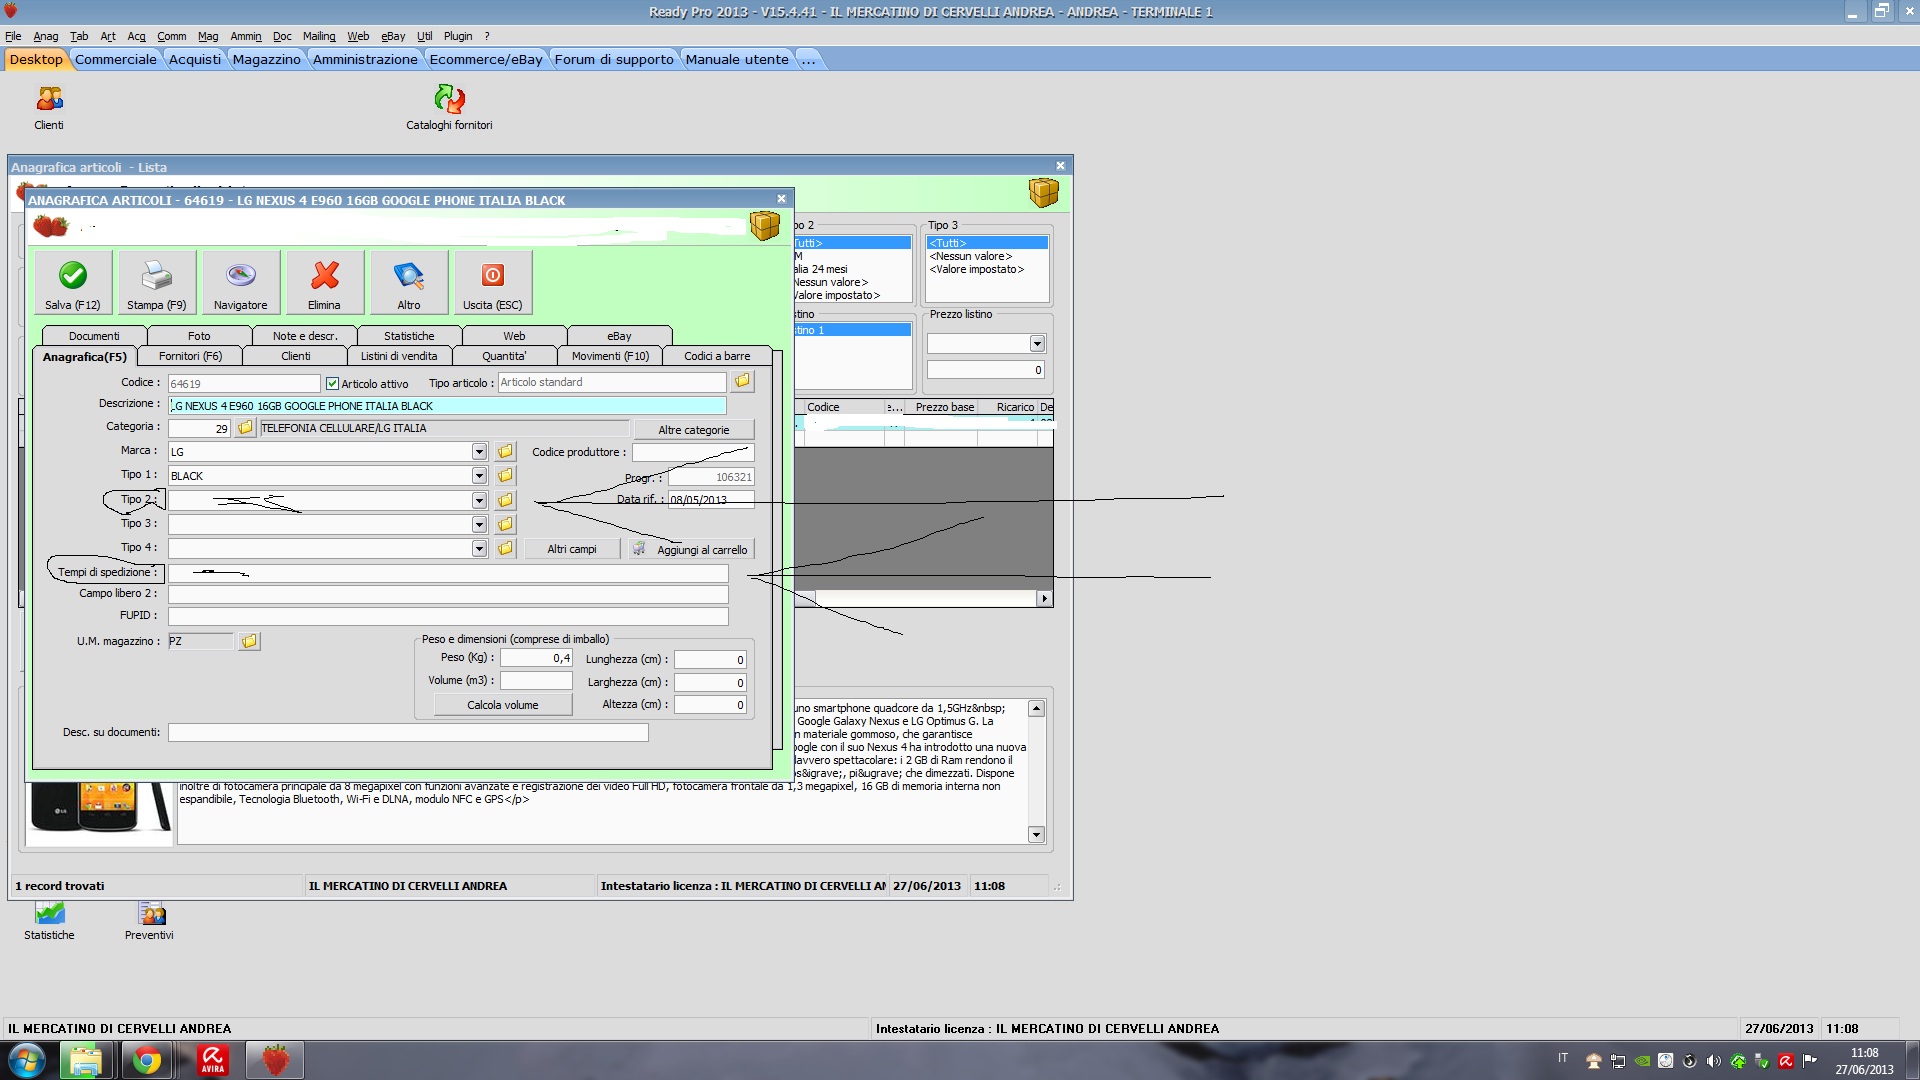The image size is (1920, 1080).
Task: Click Descrizione input field
Action: [x=447, y=406]
